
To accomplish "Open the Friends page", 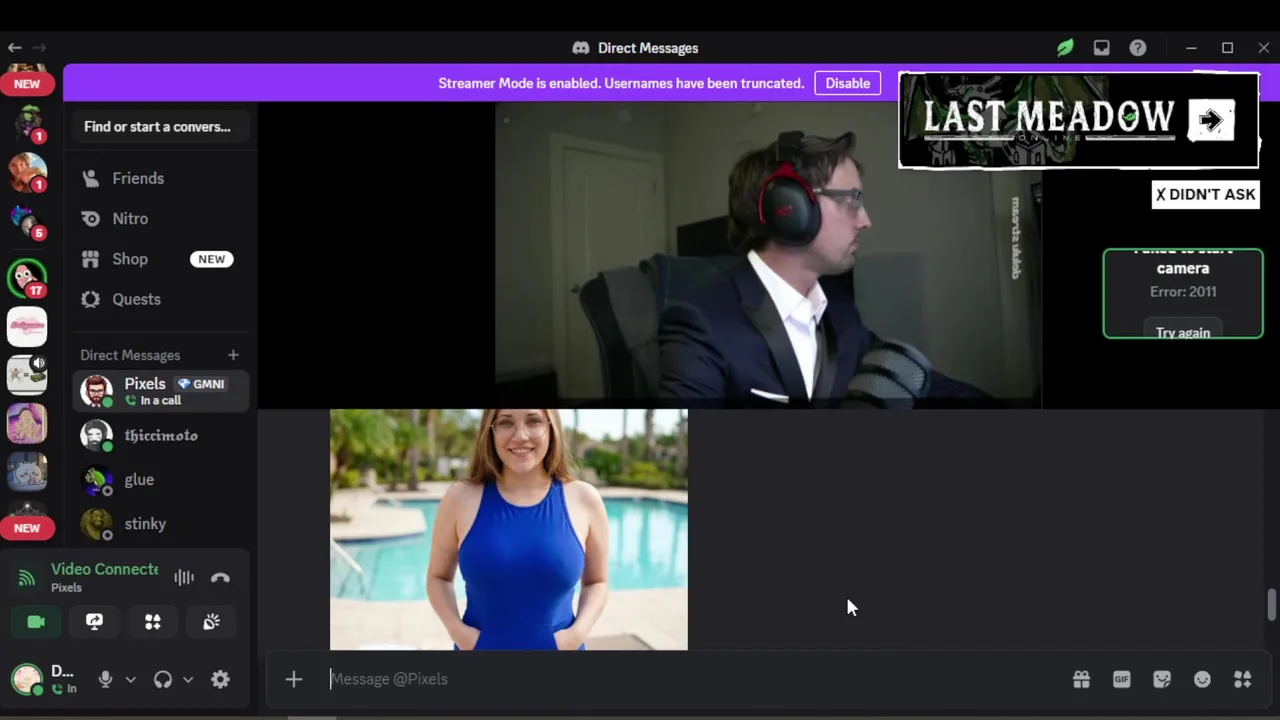I will pyautogui.click(x=160, y=178).
